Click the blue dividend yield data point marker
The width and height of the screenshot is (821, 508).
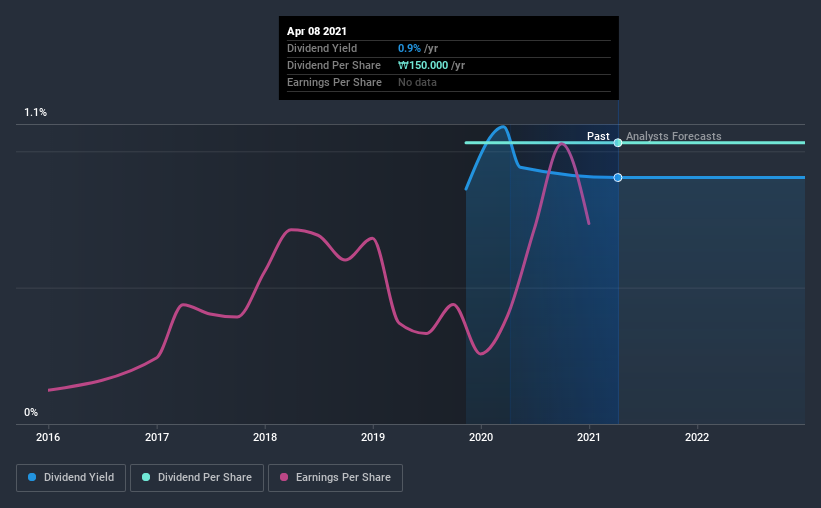click(x=618, y=178)
